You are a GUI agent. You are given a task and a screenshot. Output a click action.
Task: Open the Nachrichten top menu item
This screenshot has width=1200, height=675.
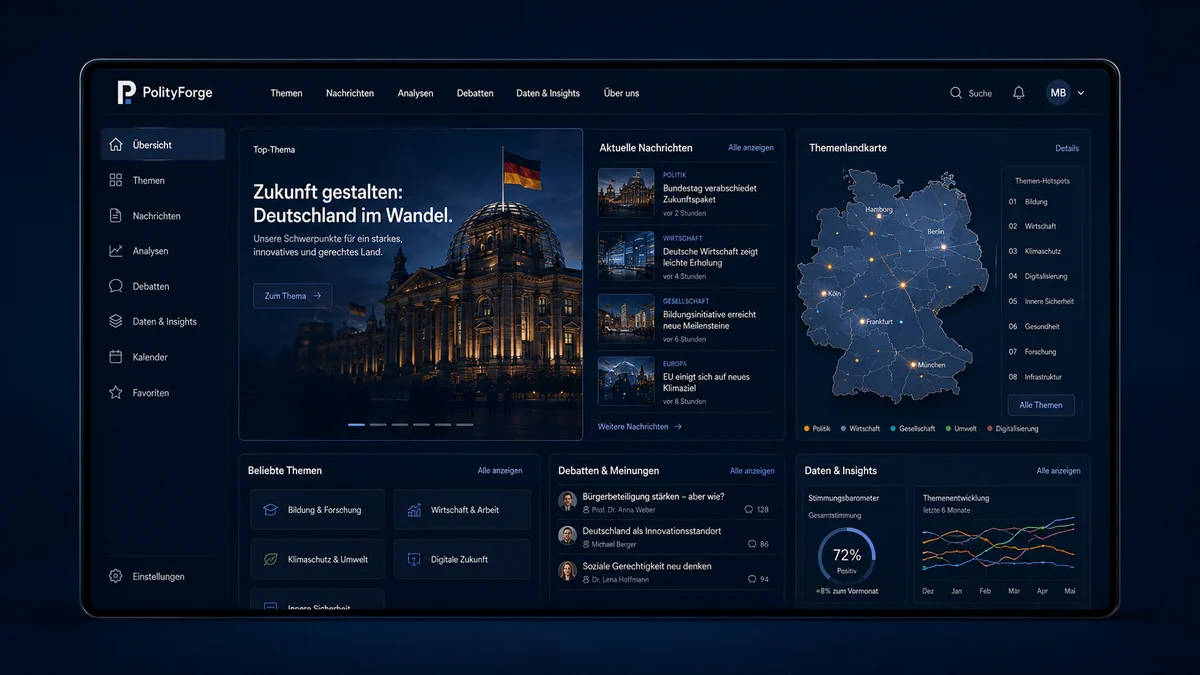pos(350,93)
